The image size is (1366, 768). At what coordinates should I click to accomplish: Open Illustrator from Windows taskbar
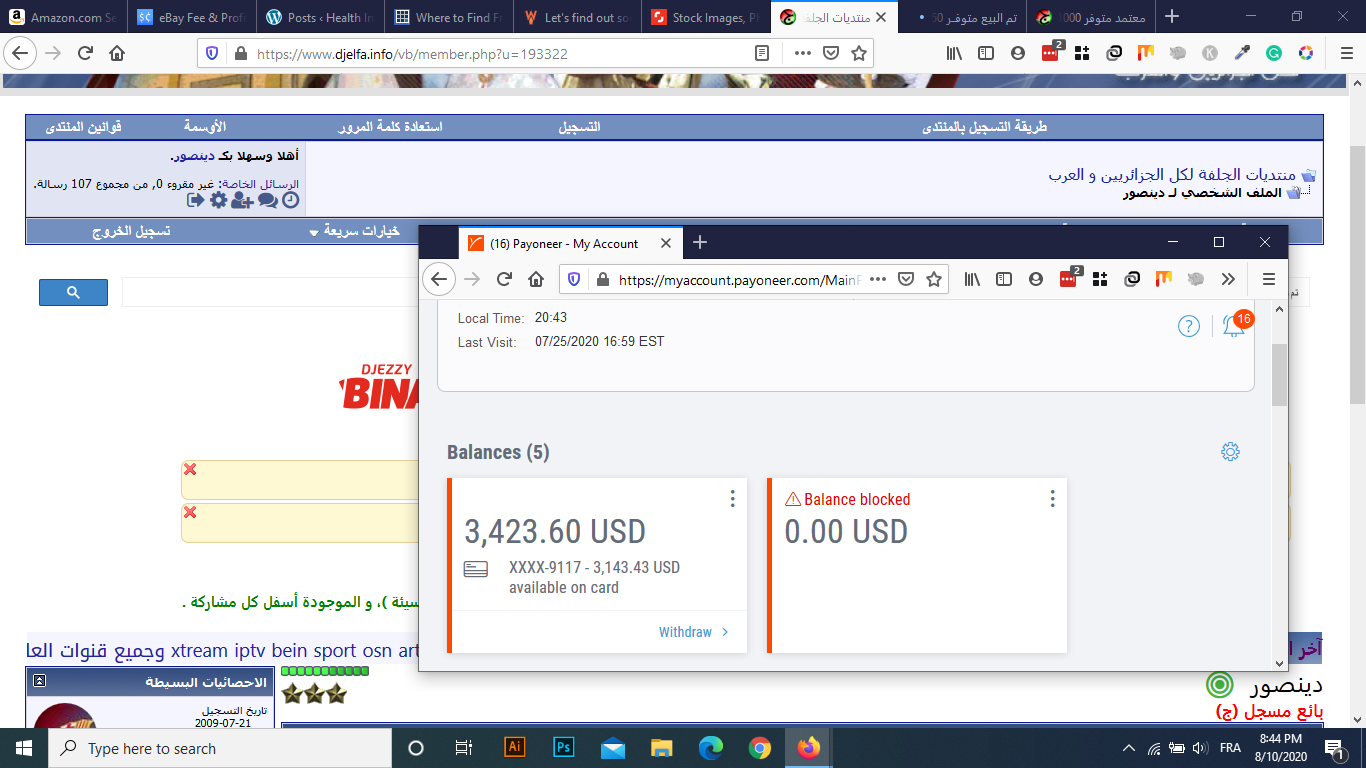515,747
